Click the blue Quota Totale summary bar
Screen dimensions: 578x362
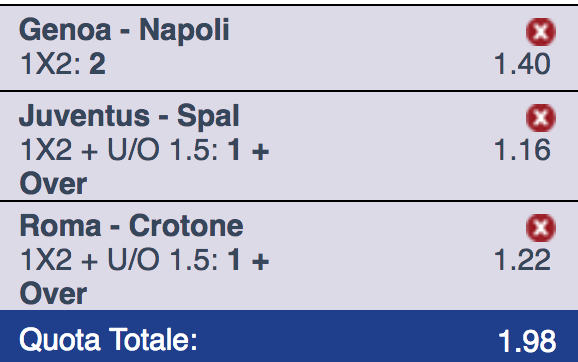pos(289,336)
